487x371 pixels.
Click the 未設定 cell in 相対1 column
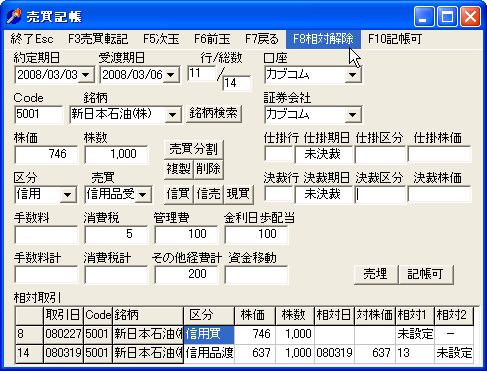(x=415, y=334)
